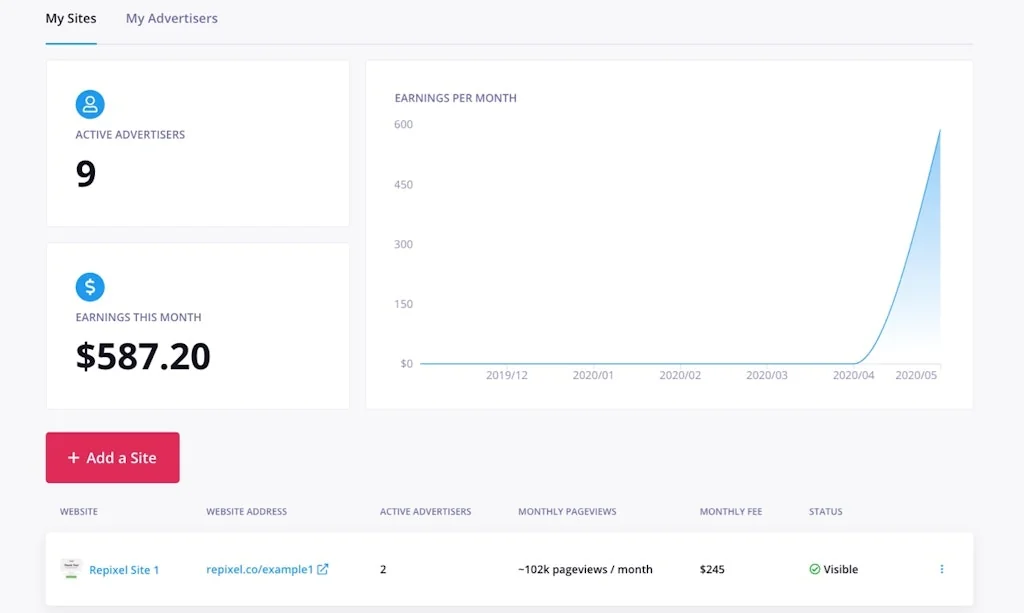Visit the repixel.co/example1 address link
Viewport: 1024px width, 613px height.
(259, 569)
